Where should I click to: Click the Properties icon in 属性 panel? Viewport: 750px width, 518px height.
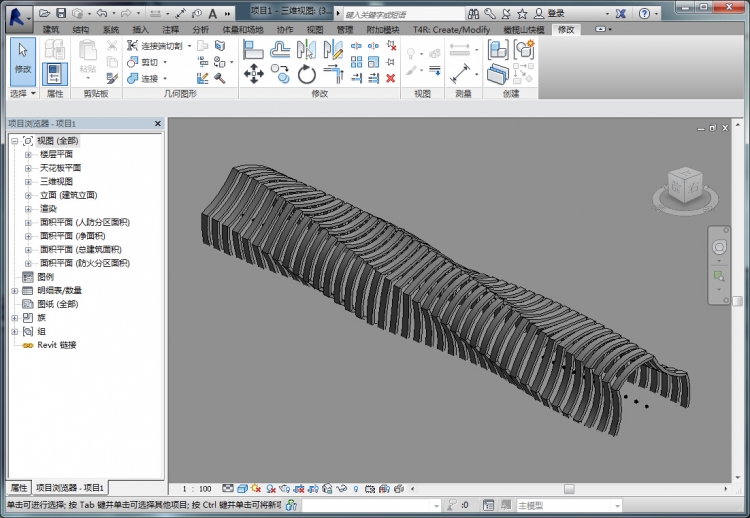(55, 74)
